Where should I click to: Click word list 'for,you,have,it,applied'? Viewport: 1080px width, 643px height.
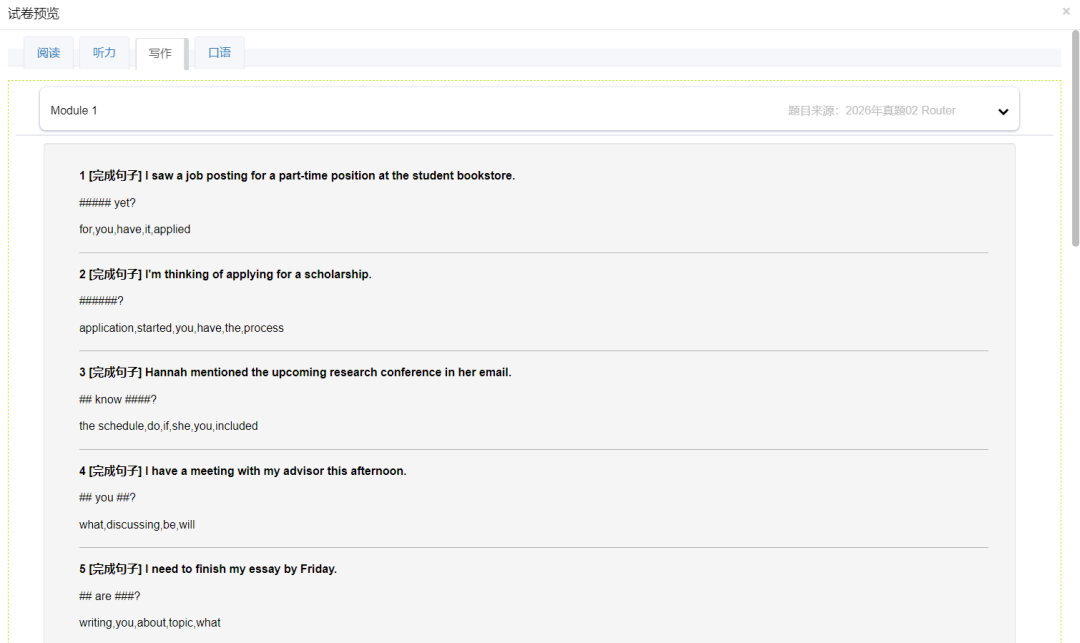coord(135,230)
